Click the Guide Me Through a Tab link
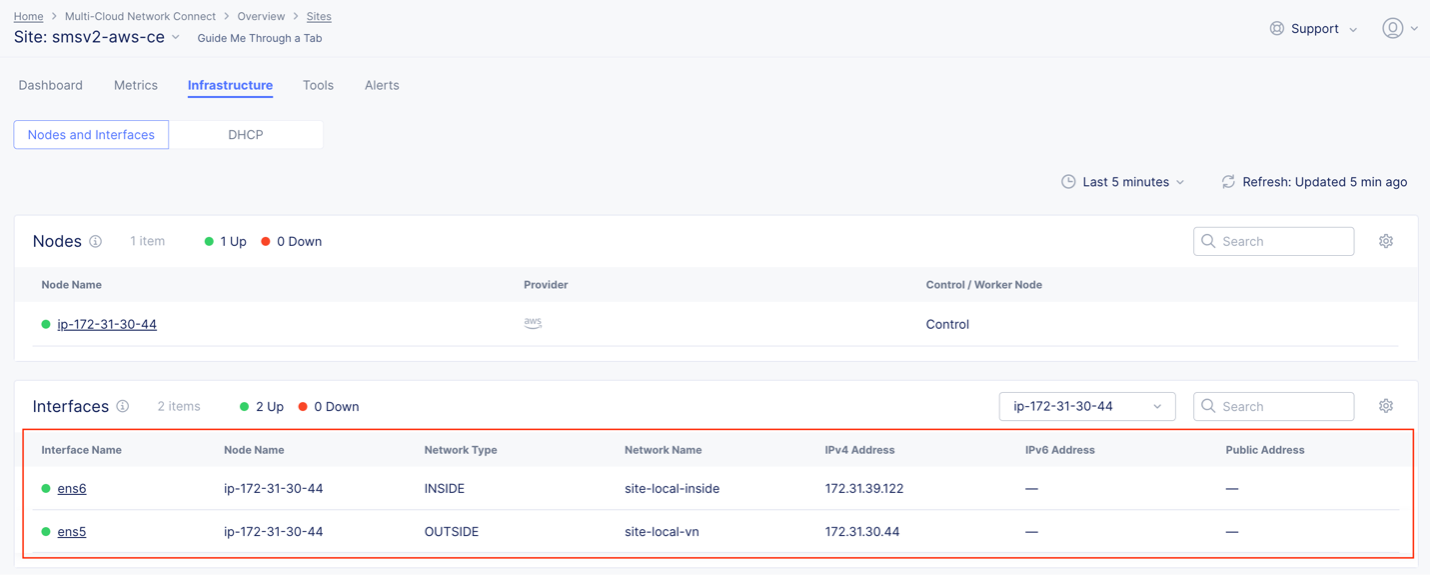The image size is (1430, 577). (259, 38)
